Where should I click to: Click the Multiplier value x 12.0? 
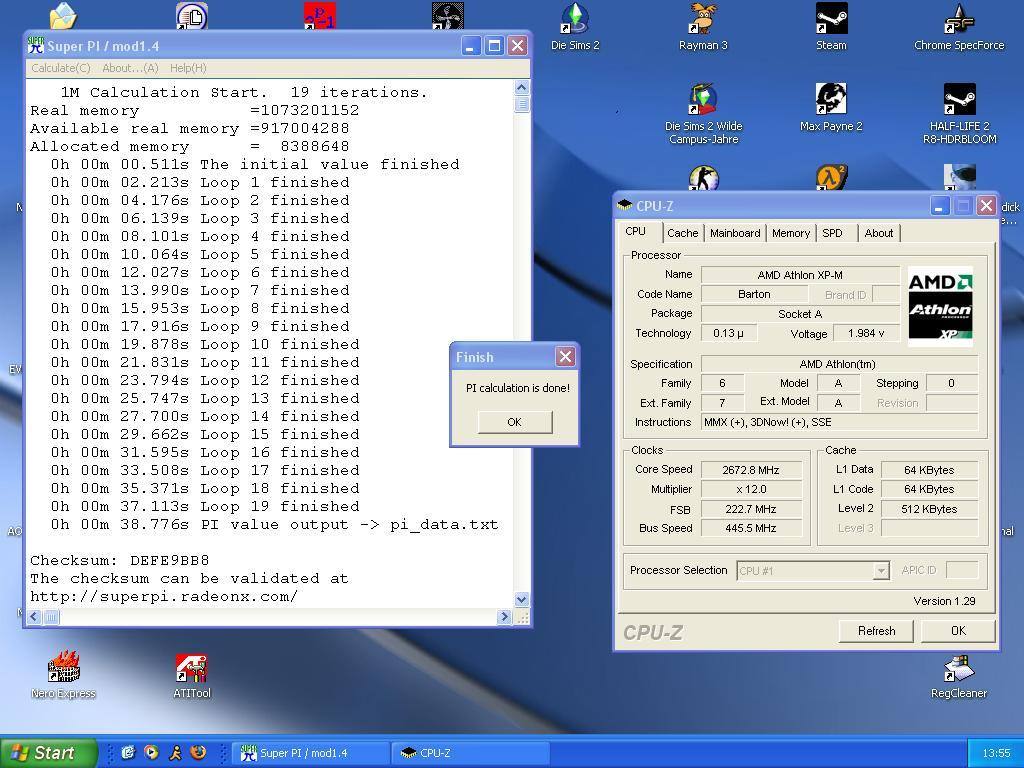tap(750, 489)
